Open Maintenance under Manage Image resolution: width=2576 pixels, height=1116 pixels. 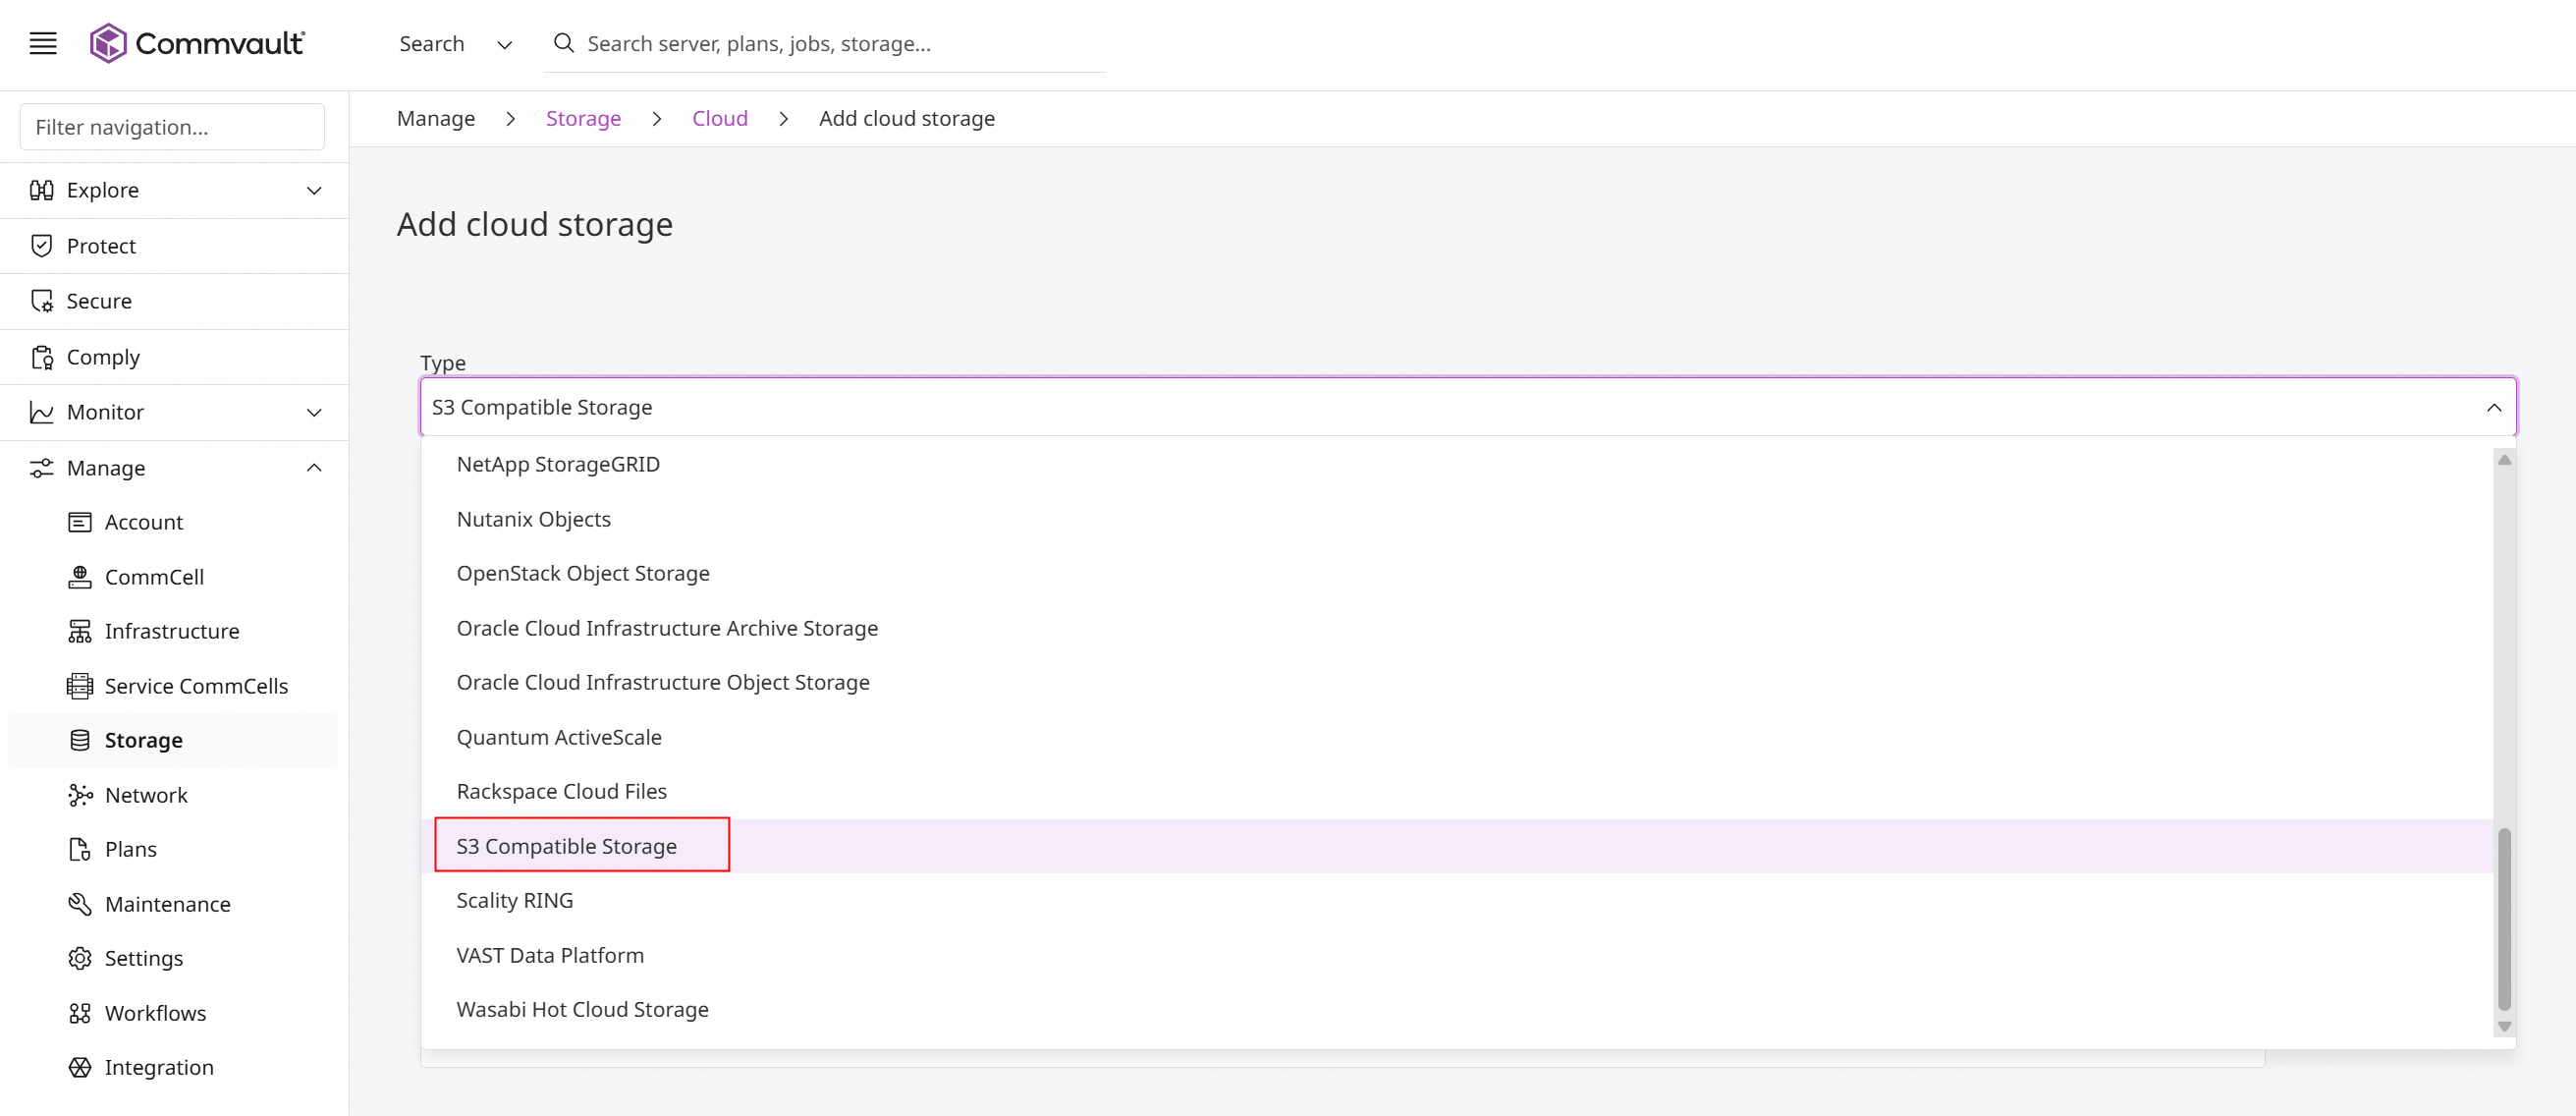(x=174, y=904)
